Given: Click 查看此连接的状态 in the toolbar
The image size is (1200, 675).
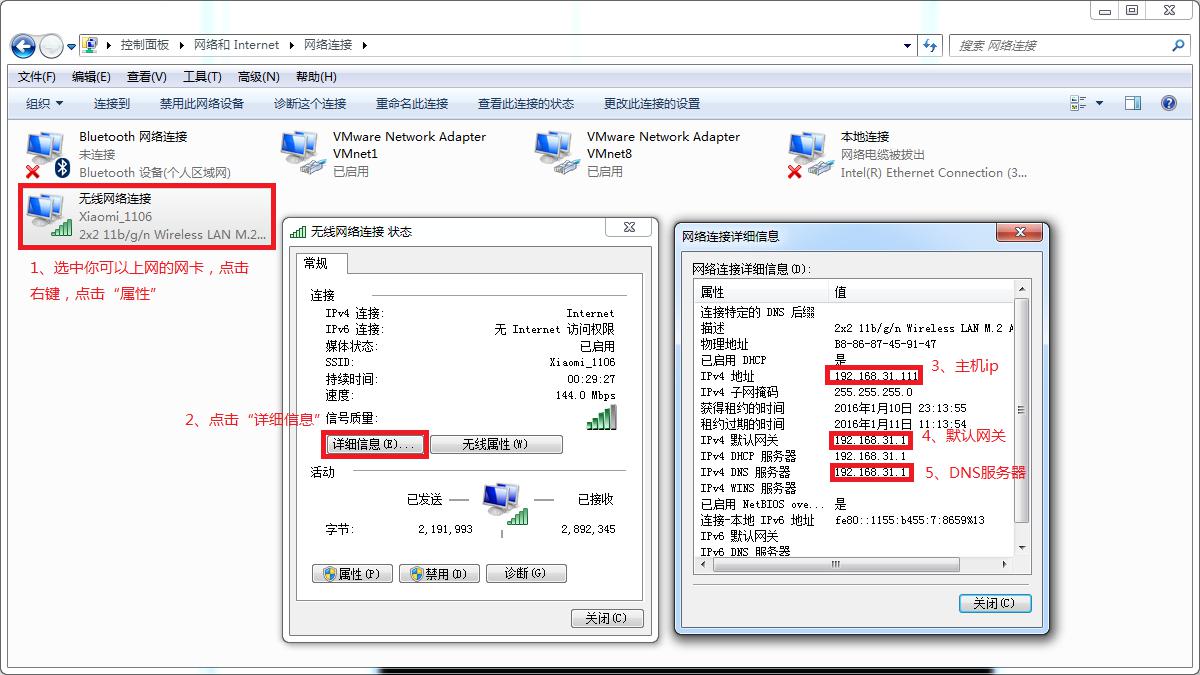Looking at the screenshot, I should pyautogui.click(x=526, y=104).
